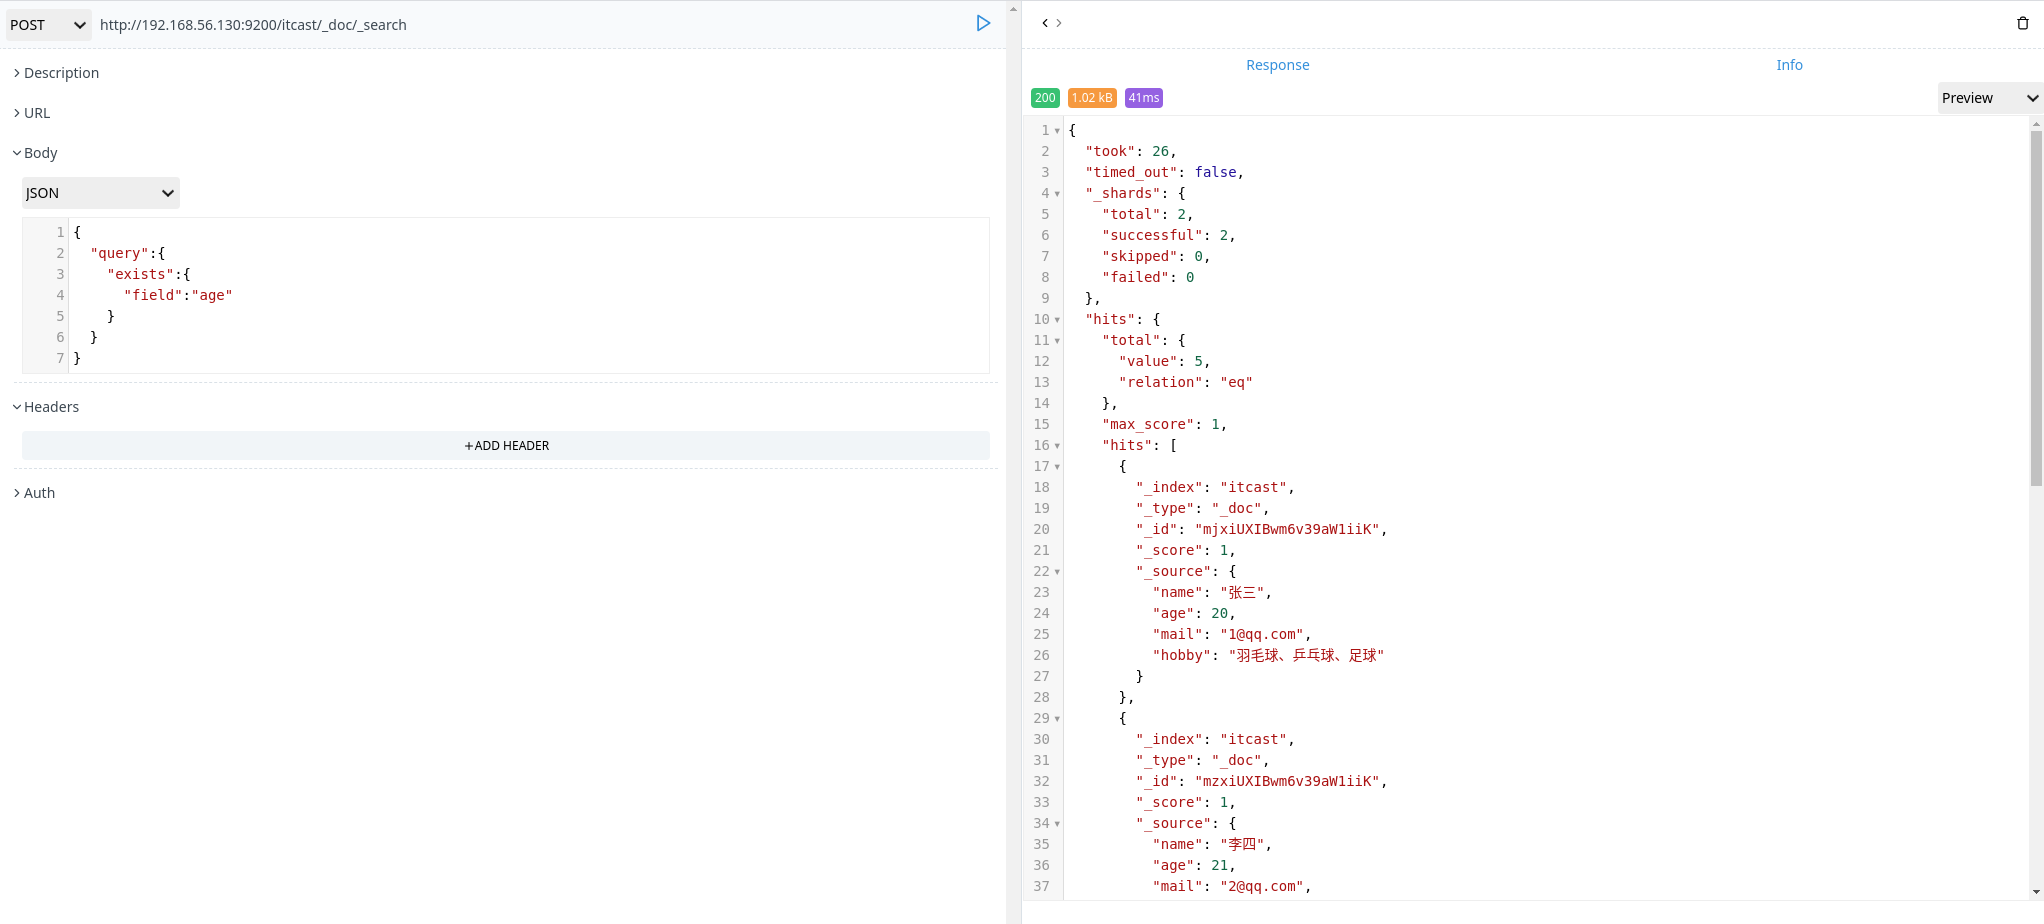
Task: Collapse the hits array fold arrow
Action: tap(1058, 446)
